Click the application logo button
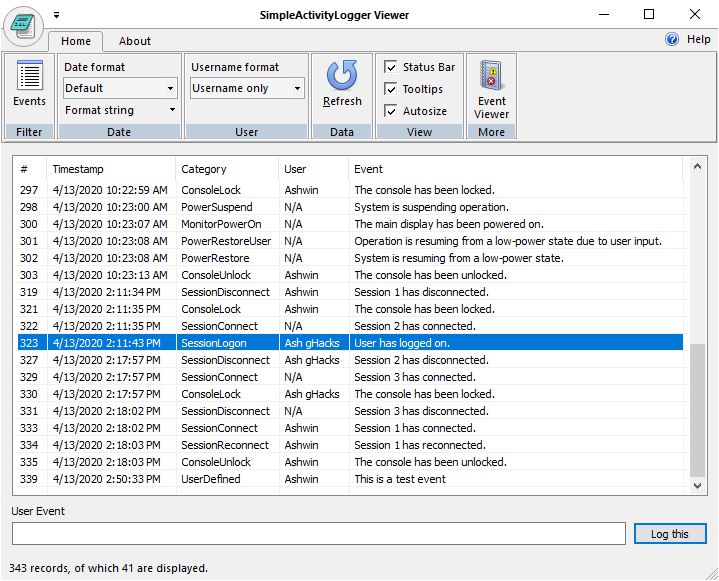The width and height of the screenshot is (719, 581). coord(23,24)
